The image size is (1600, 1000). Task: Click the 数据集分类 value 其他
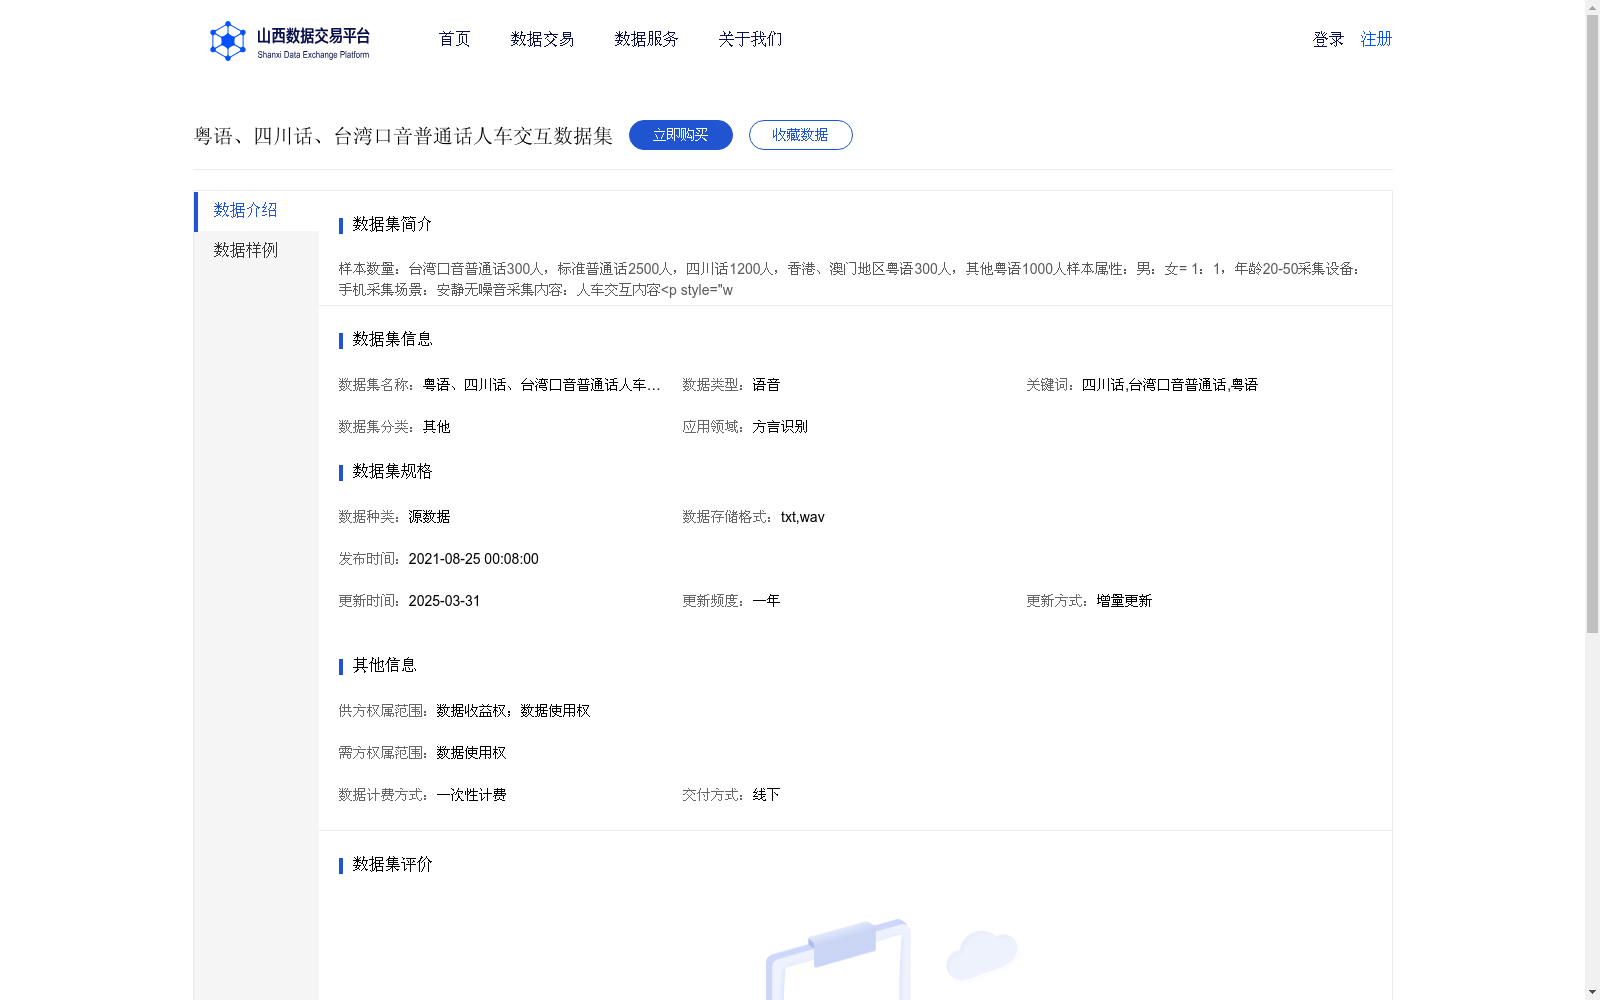436,427
